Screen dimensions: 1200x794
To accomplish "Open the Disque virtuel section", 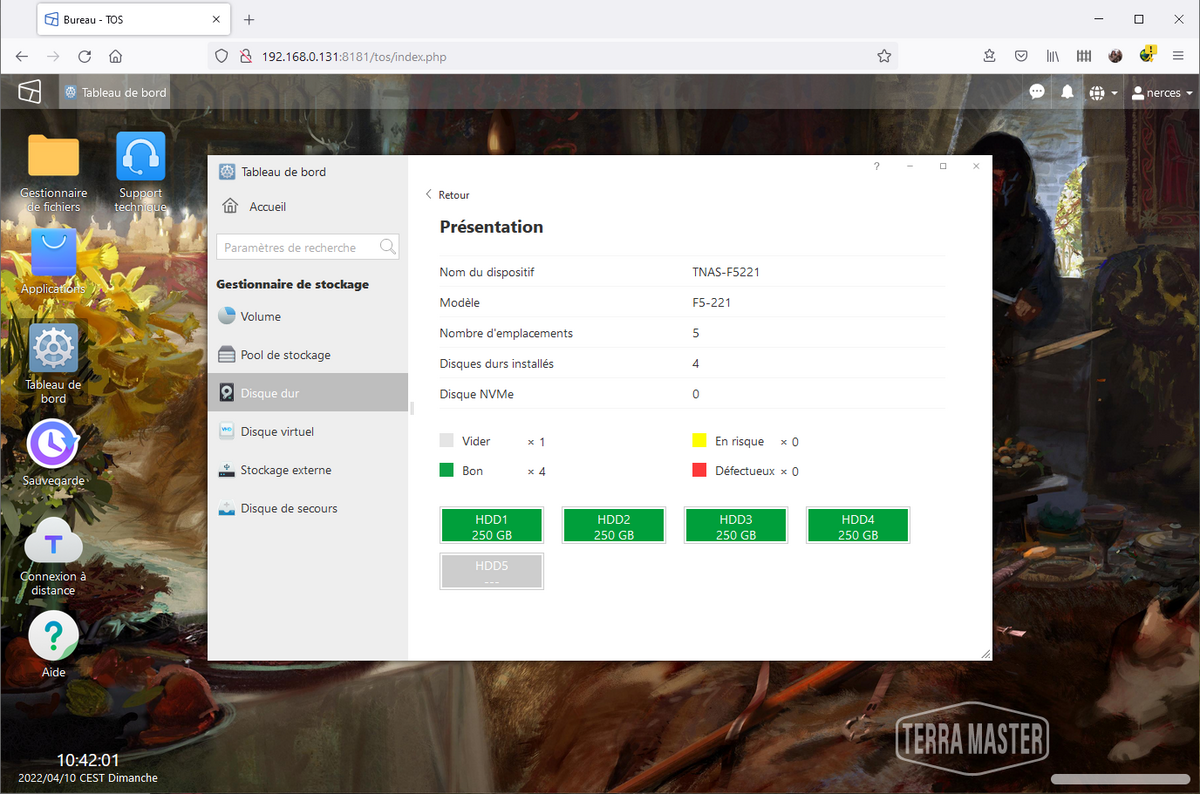I will (308, 431).
